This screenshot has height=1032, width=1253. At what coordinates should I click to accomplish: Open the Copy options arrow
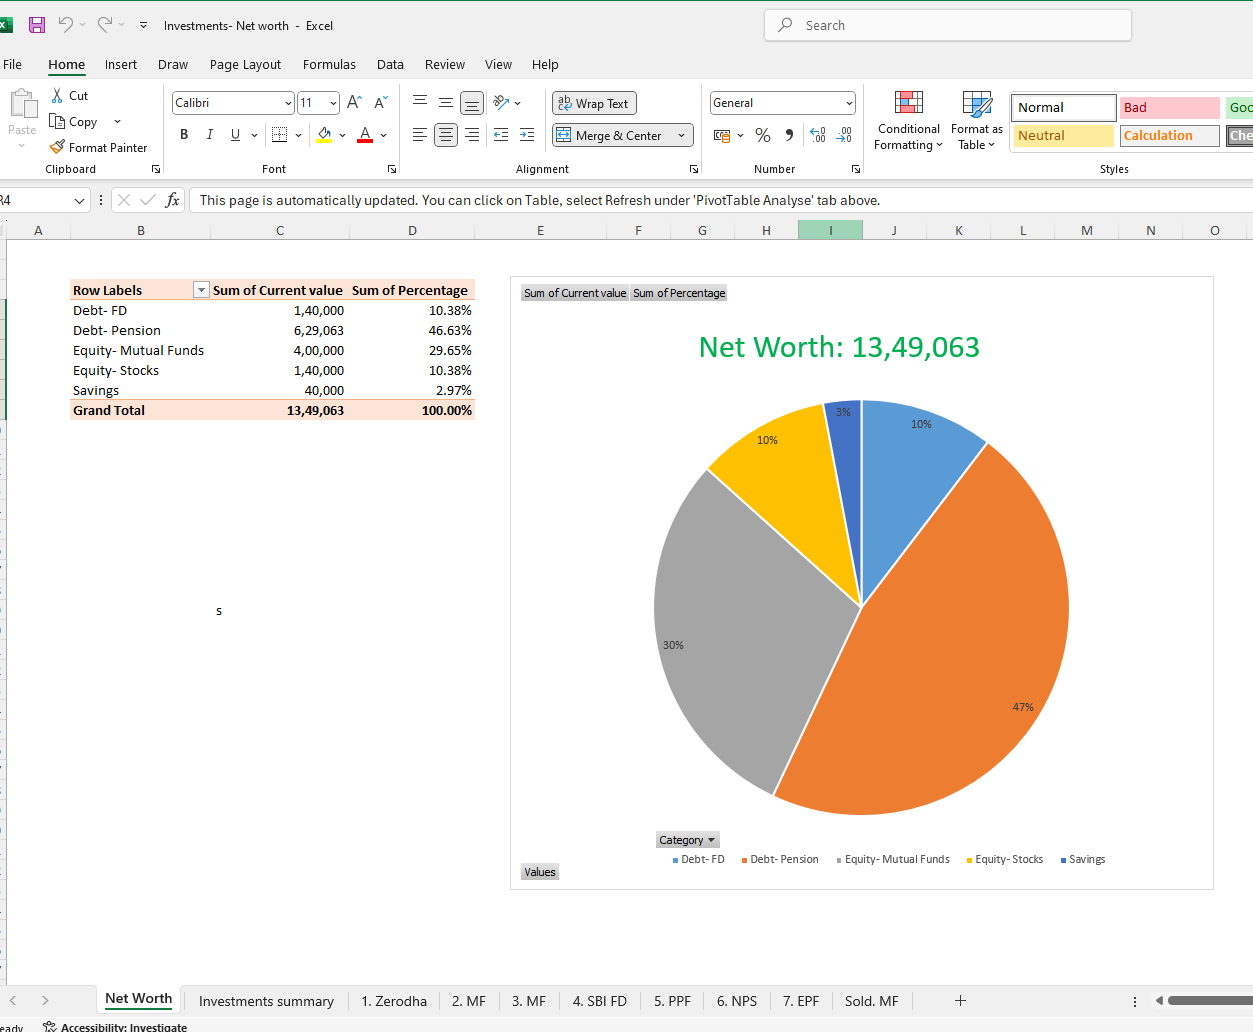click(117, 122)
